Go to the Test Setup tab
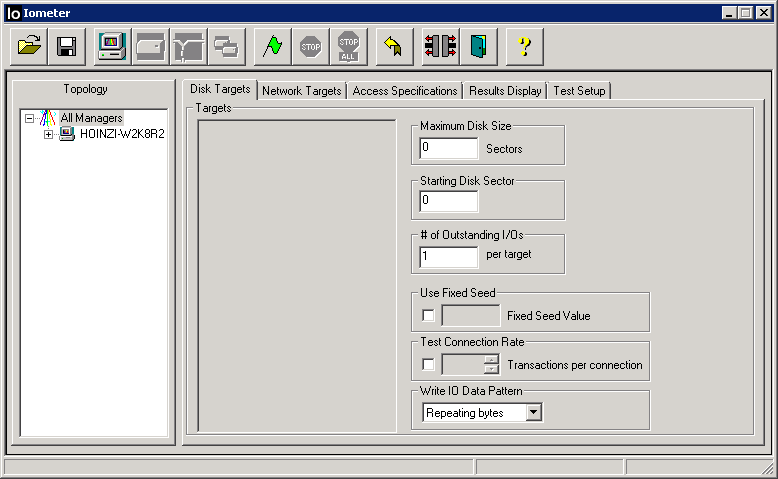778x479 pixels. click(x=579, y=91)
